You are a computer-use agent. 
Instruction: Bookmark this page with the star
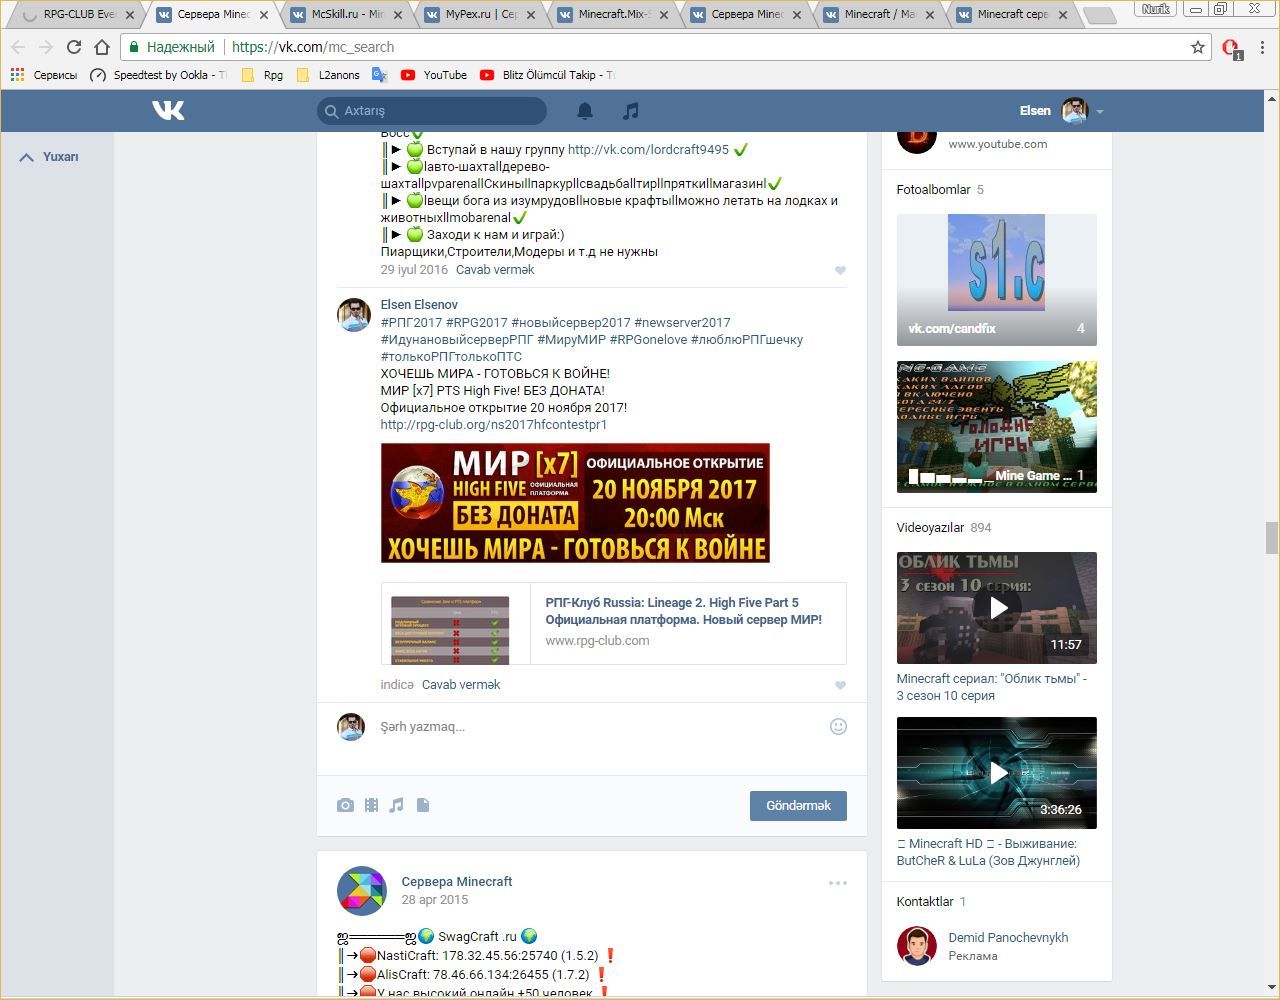(x=1197, y=47)
